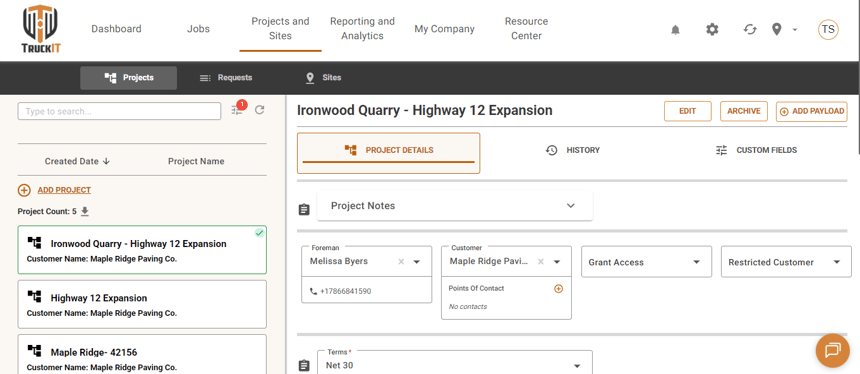Open the Grant Access dropdown
Image resolution: width=860 pixels, height=374 pixels.
click(647, 262)
